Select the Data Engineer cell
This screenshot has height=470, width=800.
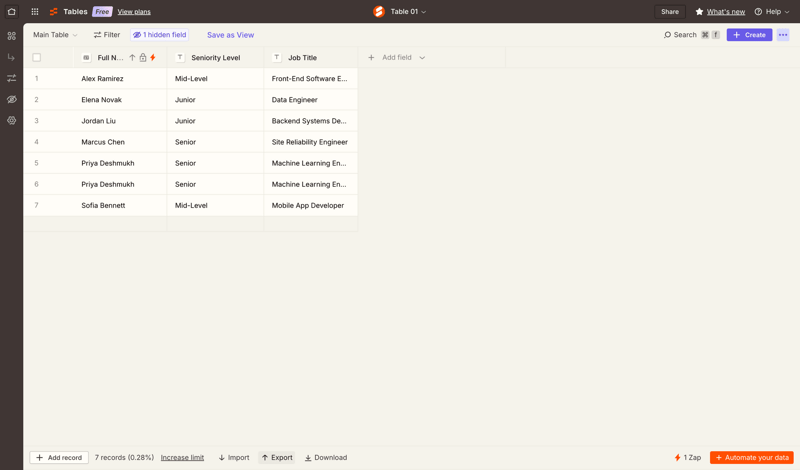point(311,100)
